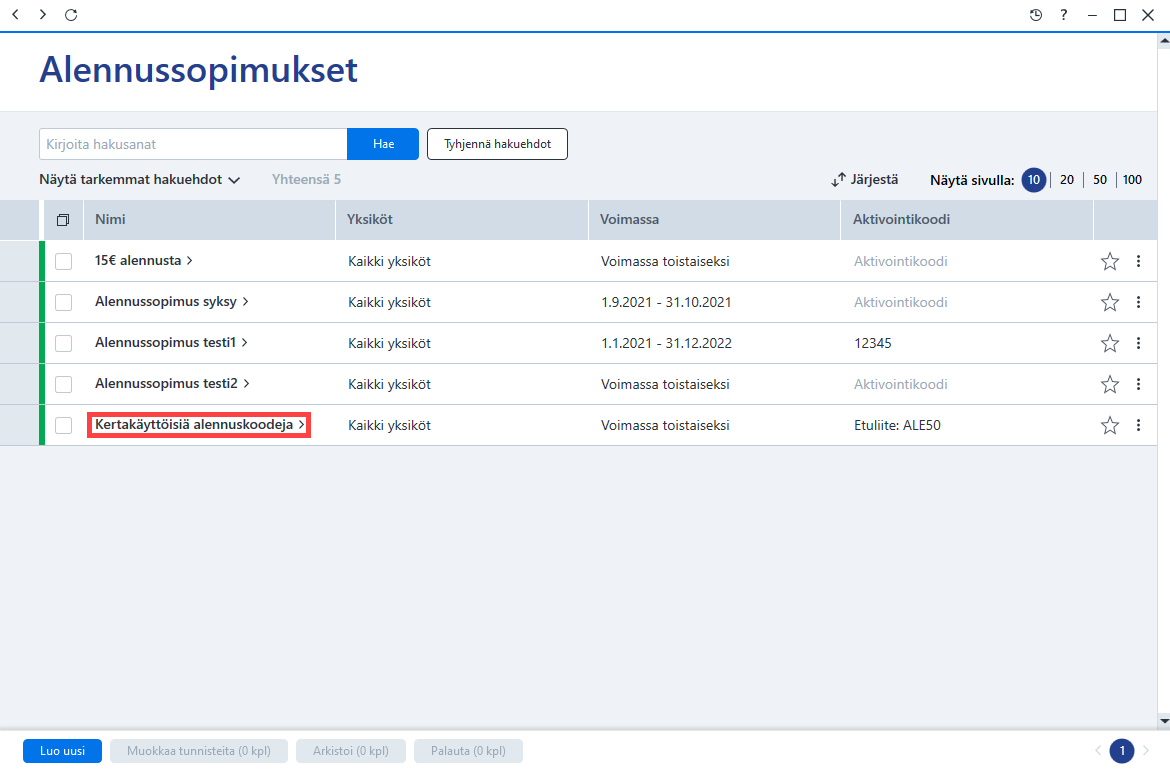Go back with the left arrow
Screen dimensions: 1170x769
(16, 15)
